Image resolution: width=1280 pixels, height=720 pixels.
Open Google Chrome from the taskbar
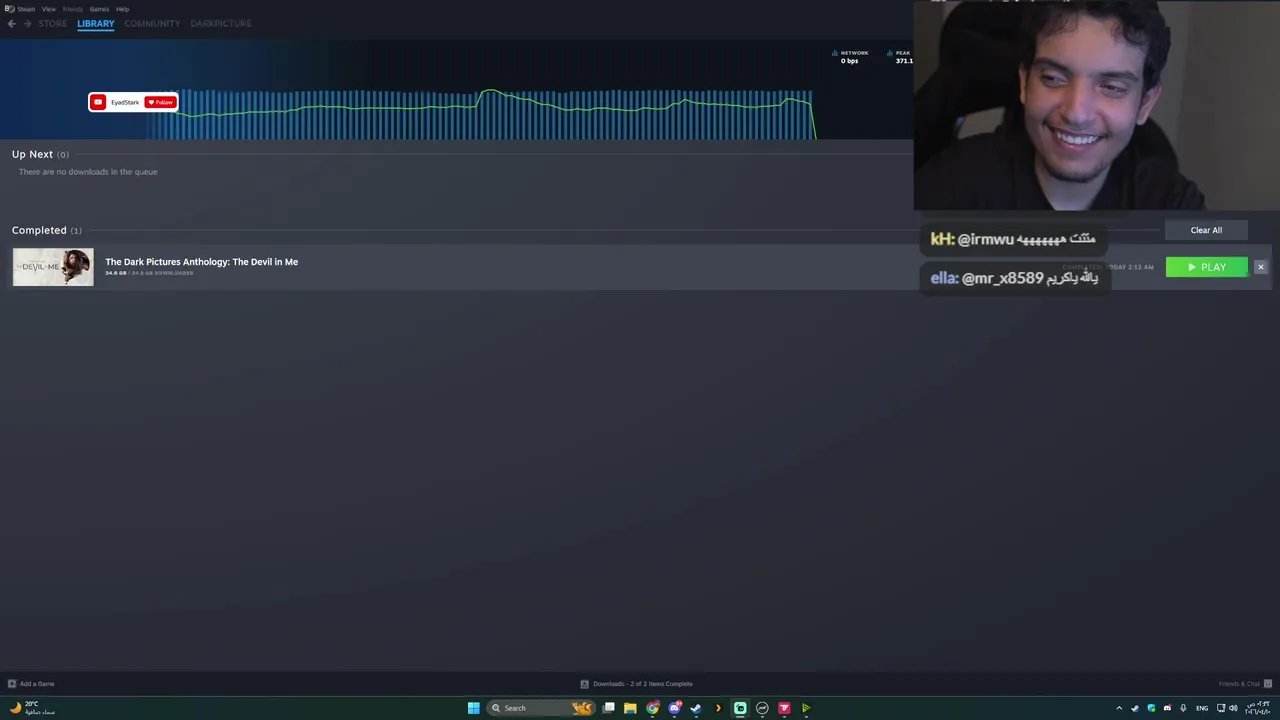(x=652, y=708)
